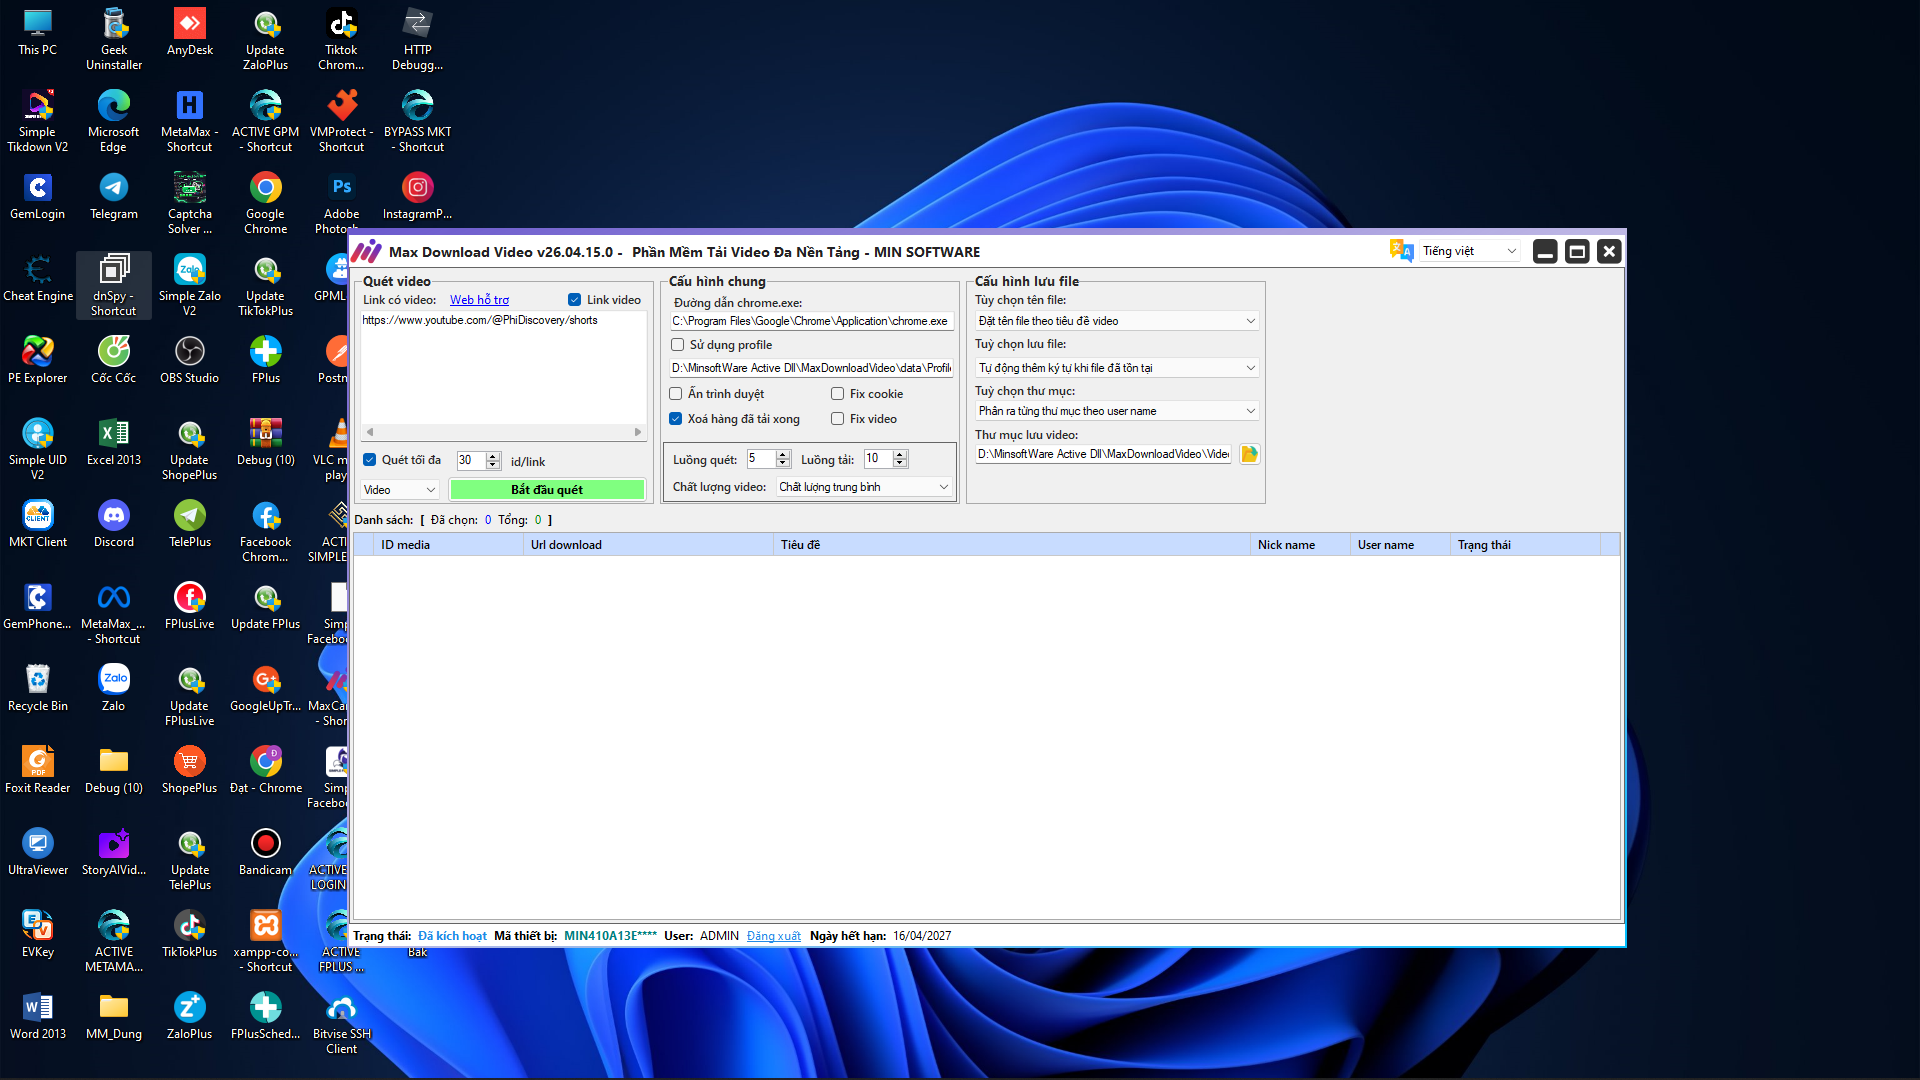Open dnSpy shortcut on desktop
The image size is (1920, 1080).
(114, 286)
